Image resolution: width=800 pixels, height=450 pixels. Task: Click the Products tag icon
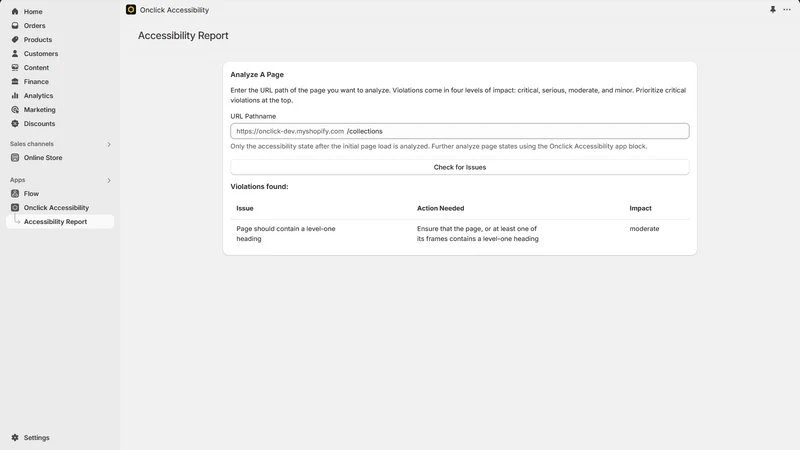point(15,39)
